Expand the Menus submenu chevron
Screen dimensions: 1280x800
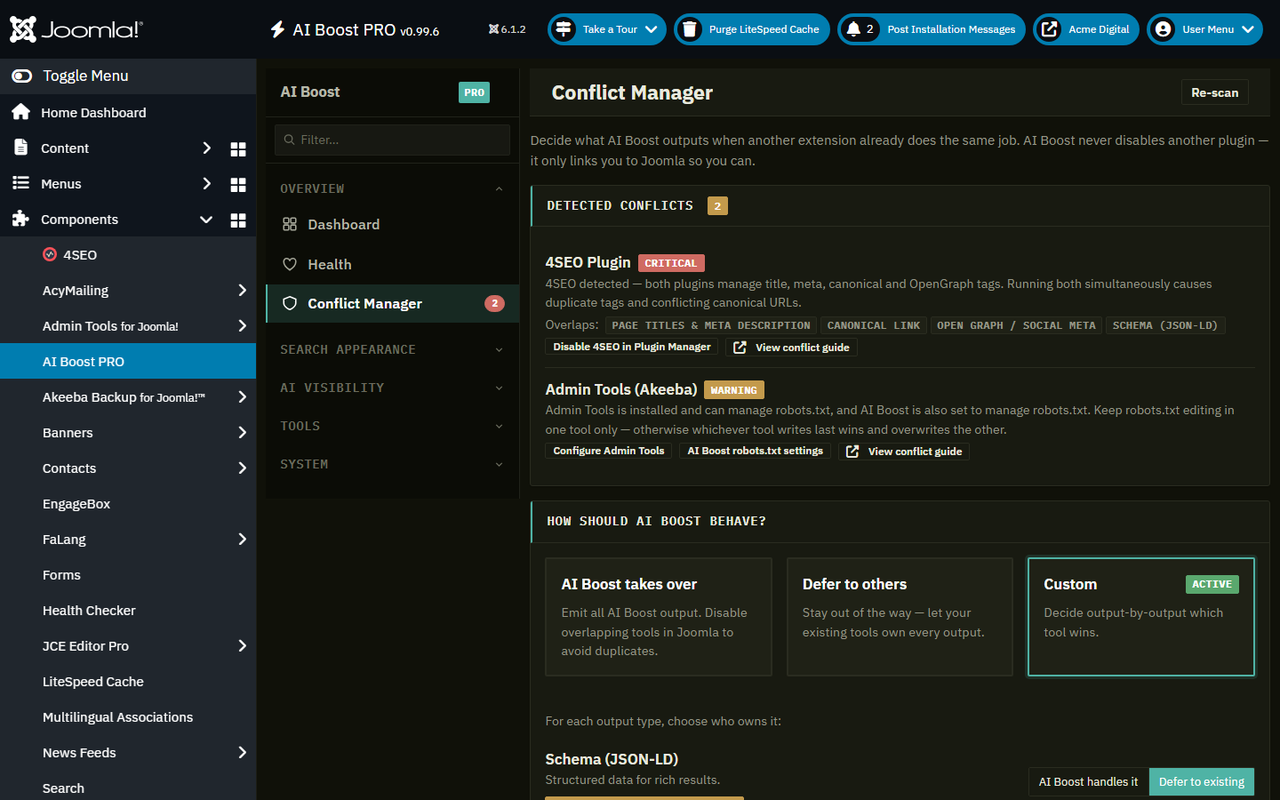(206, 184)
